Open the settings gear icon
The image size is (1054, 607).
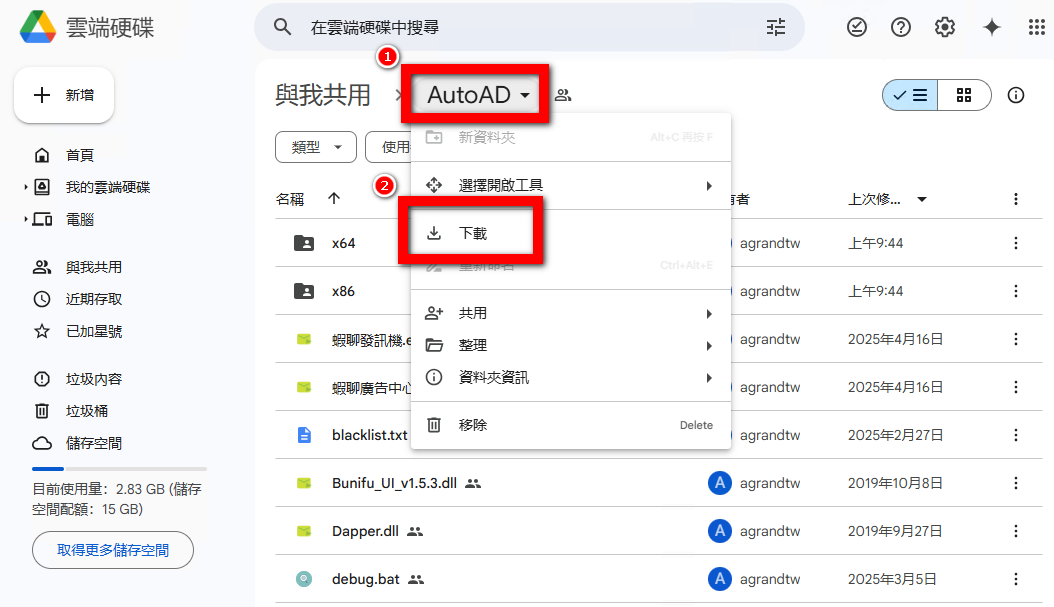(944, 27)
